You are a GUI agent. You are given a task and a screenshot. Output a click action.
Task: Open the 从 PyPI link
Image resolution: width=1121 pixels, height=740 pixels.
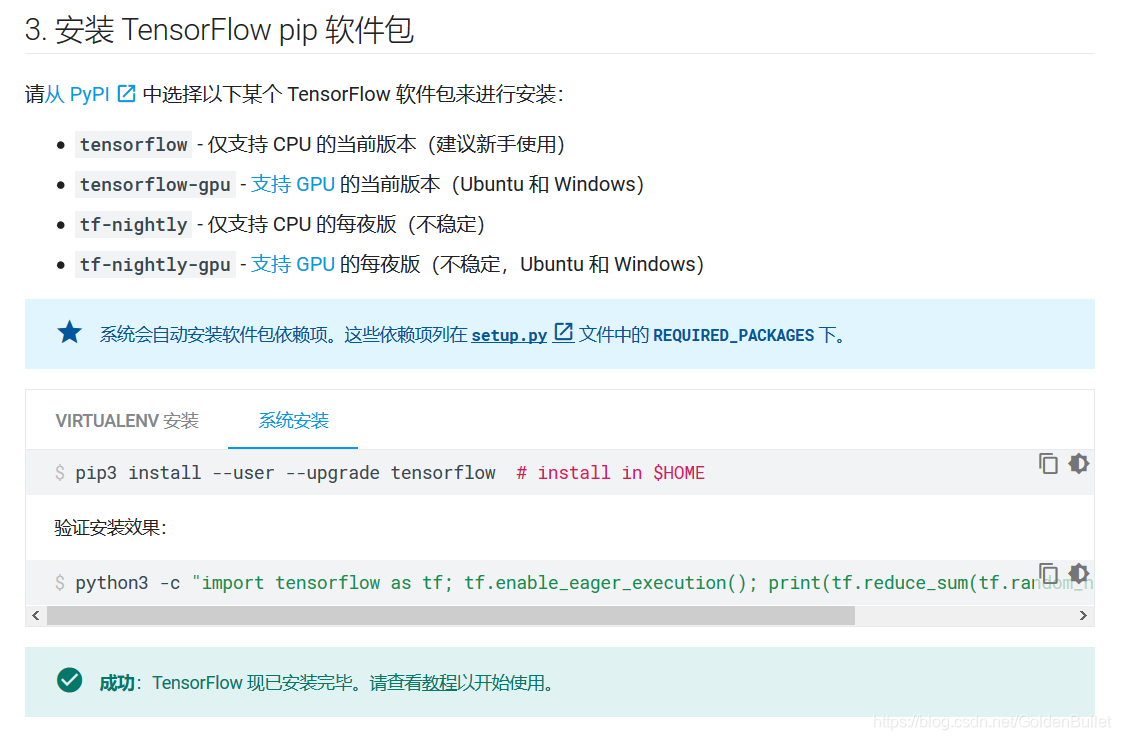click(x=77, y=94)
